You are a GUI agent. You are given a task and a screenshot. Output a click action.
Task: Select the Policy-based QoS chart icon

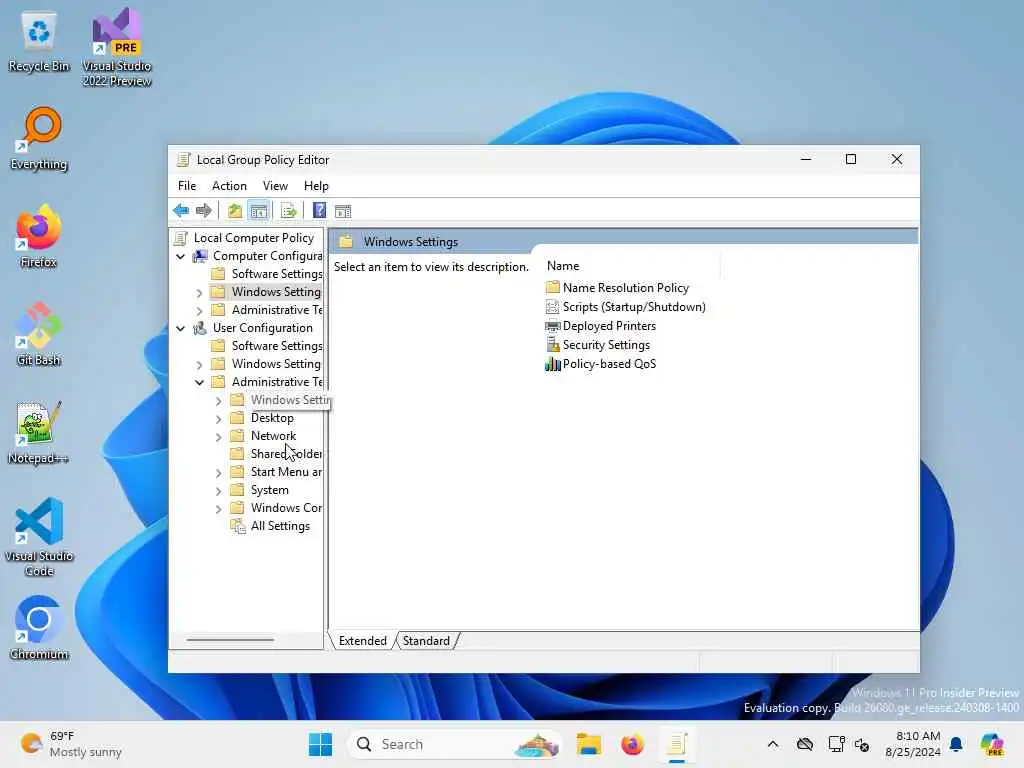tap(552, 364)
